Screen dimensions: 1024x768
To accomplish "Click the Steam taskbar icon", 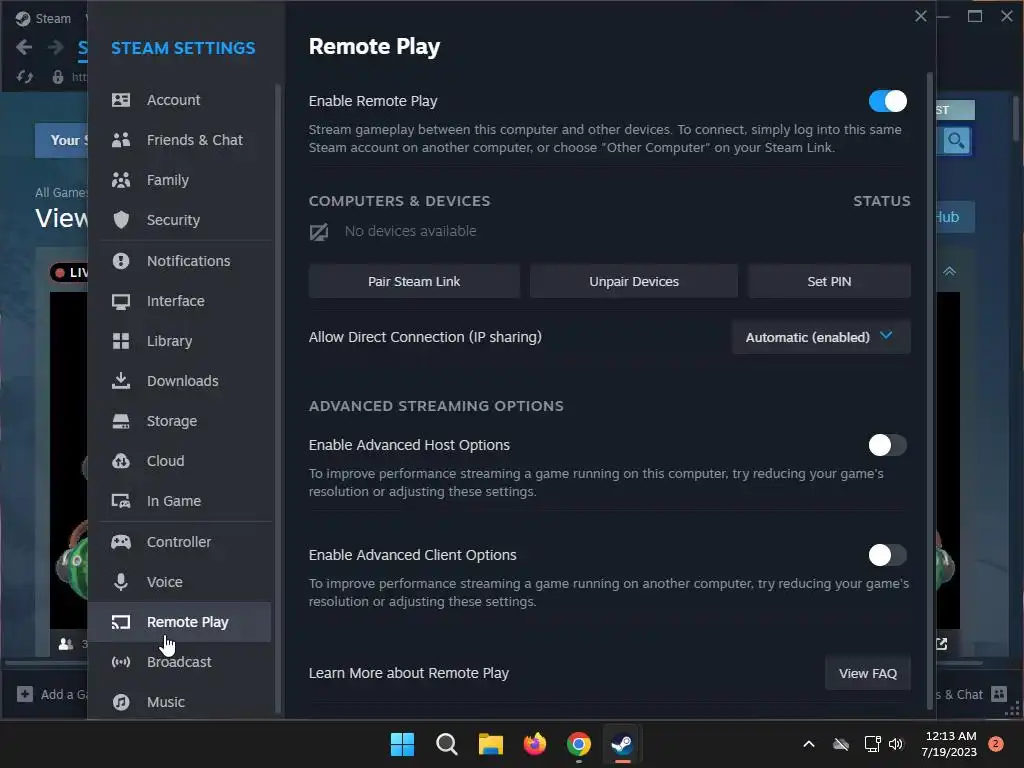I will (622, 744).
